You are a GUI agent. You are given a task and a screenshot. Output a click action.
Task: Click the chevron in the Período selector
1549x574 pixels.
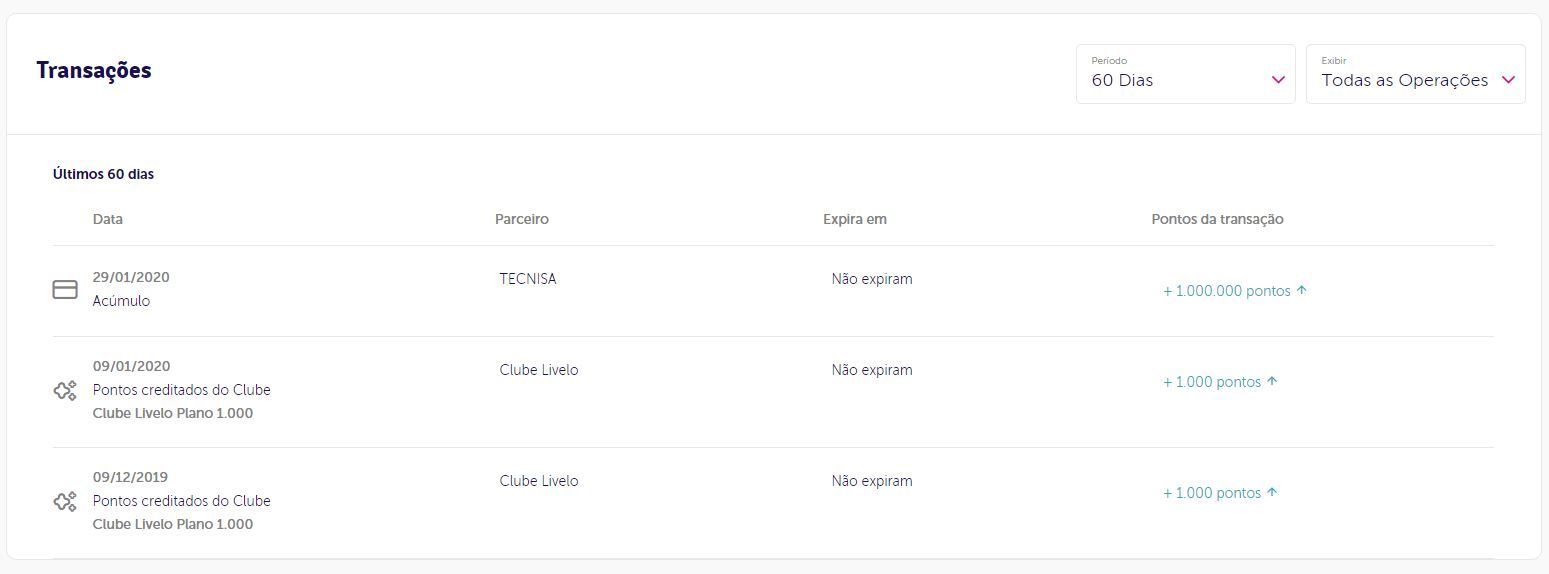pyautogui.click(x=1278, y=80)
